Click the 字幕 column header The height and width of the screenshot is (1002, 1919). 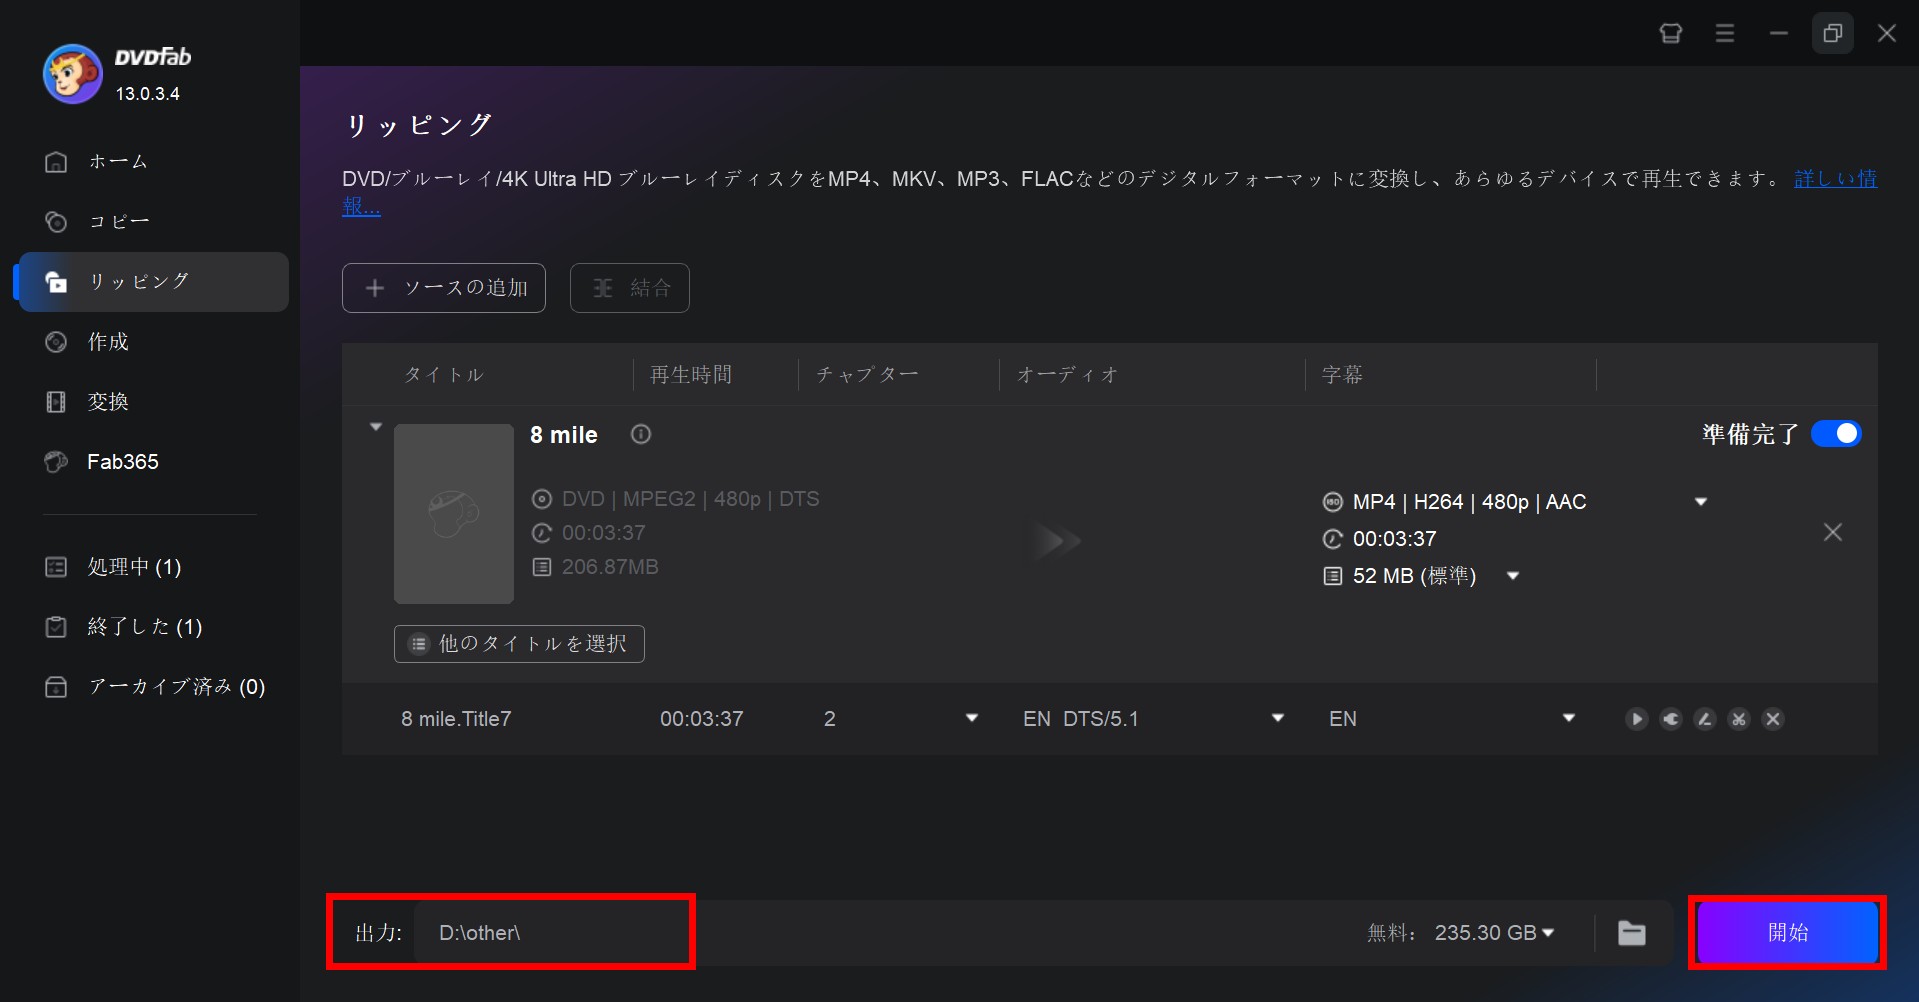pyautogui.click(x=1342, y=375)
